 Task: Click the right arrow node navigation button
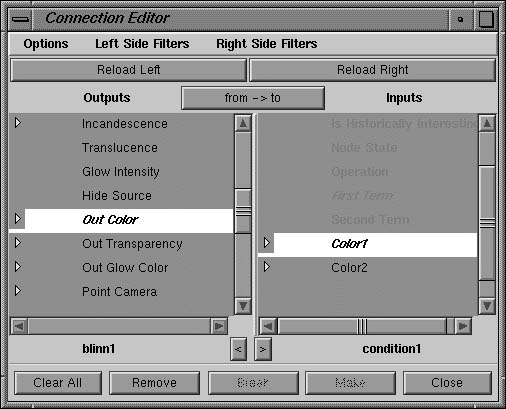[x=263, y=349]
